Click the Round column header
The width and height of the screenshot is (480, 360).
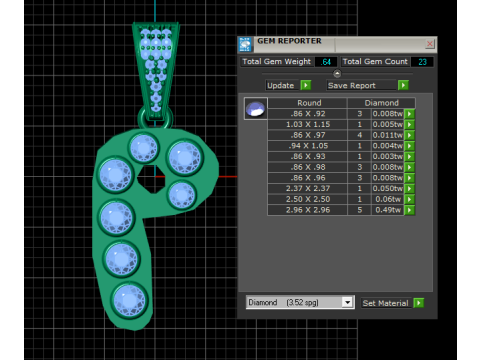[x=309, y=103]
